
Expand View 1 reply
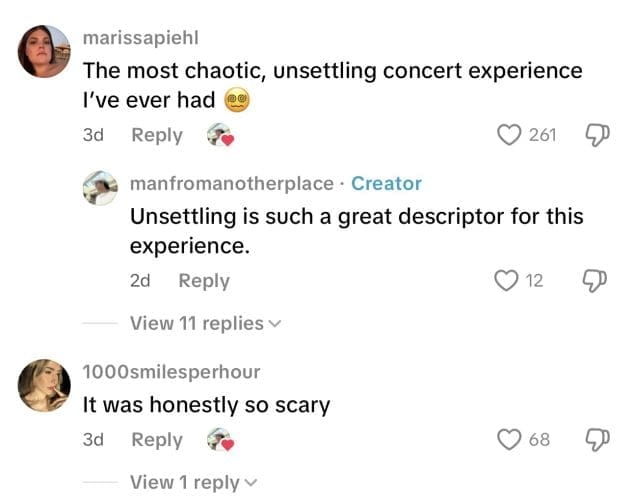pos(193,482)
